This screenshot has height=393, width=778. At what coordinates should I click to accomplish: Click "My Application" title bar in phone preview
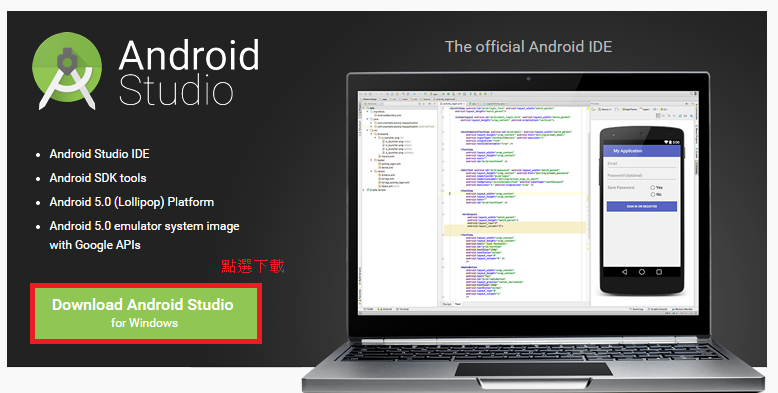pos(642,150)
